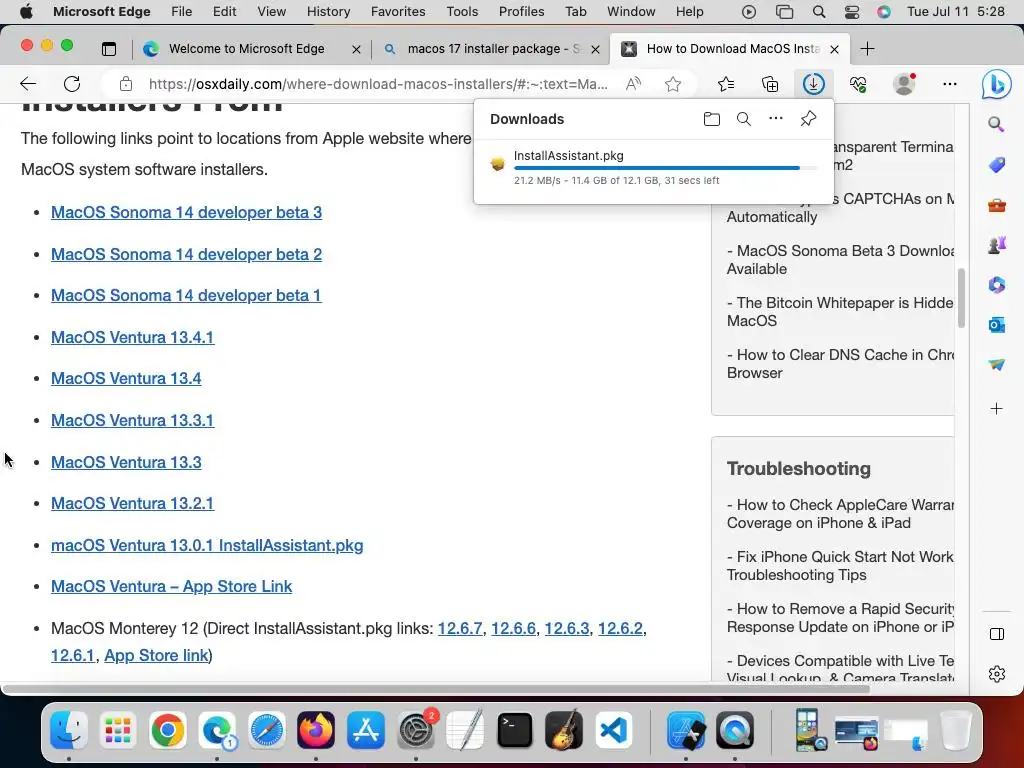Open MacOS Ventura – App Store Link
The height and width of the screenshot is (768, 1024).
coord(171,586)
